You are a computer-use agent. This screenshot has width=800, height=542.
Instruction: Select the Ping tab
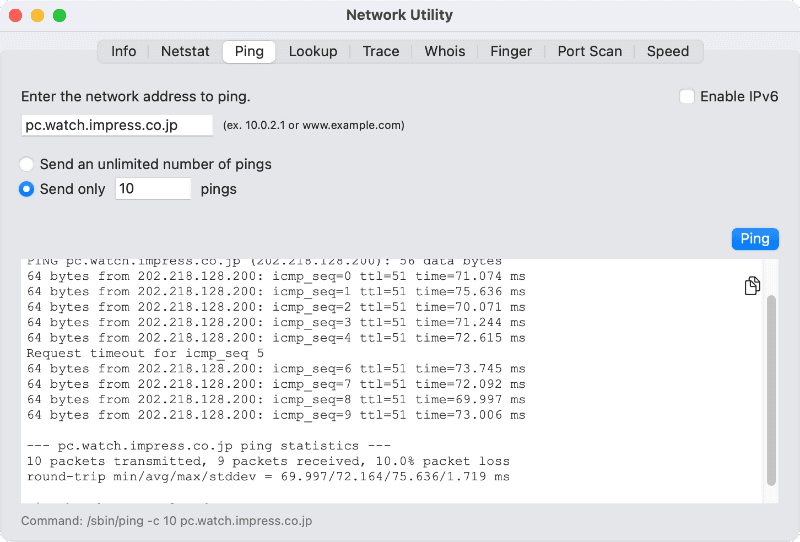(249, 52)
